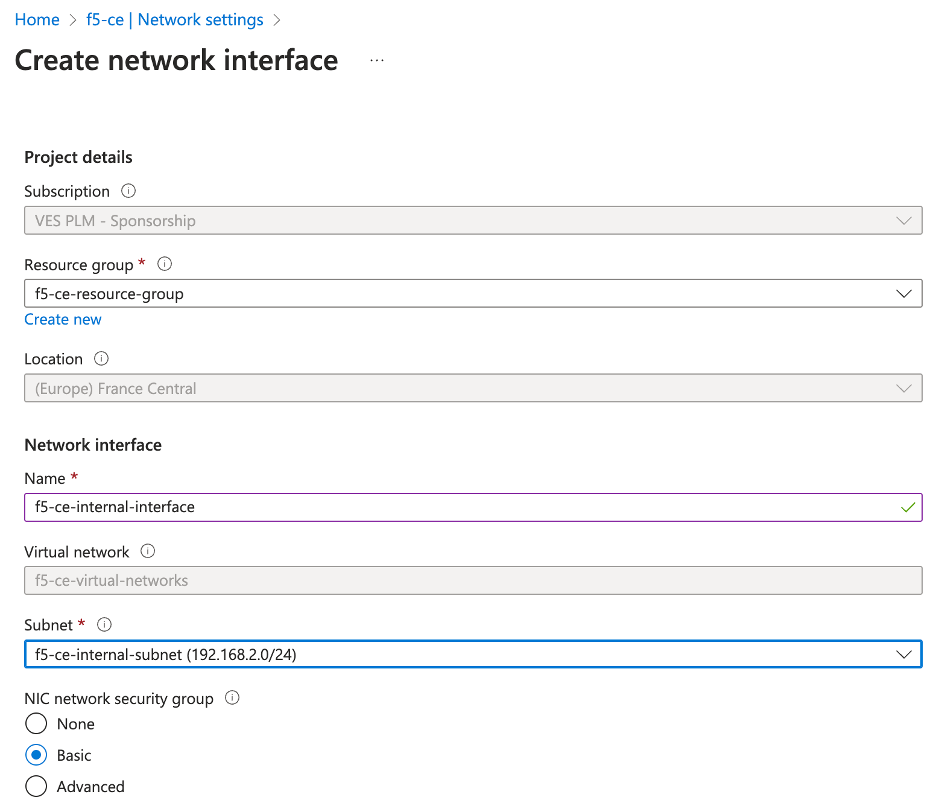Click the Resource group info icon

163,264
